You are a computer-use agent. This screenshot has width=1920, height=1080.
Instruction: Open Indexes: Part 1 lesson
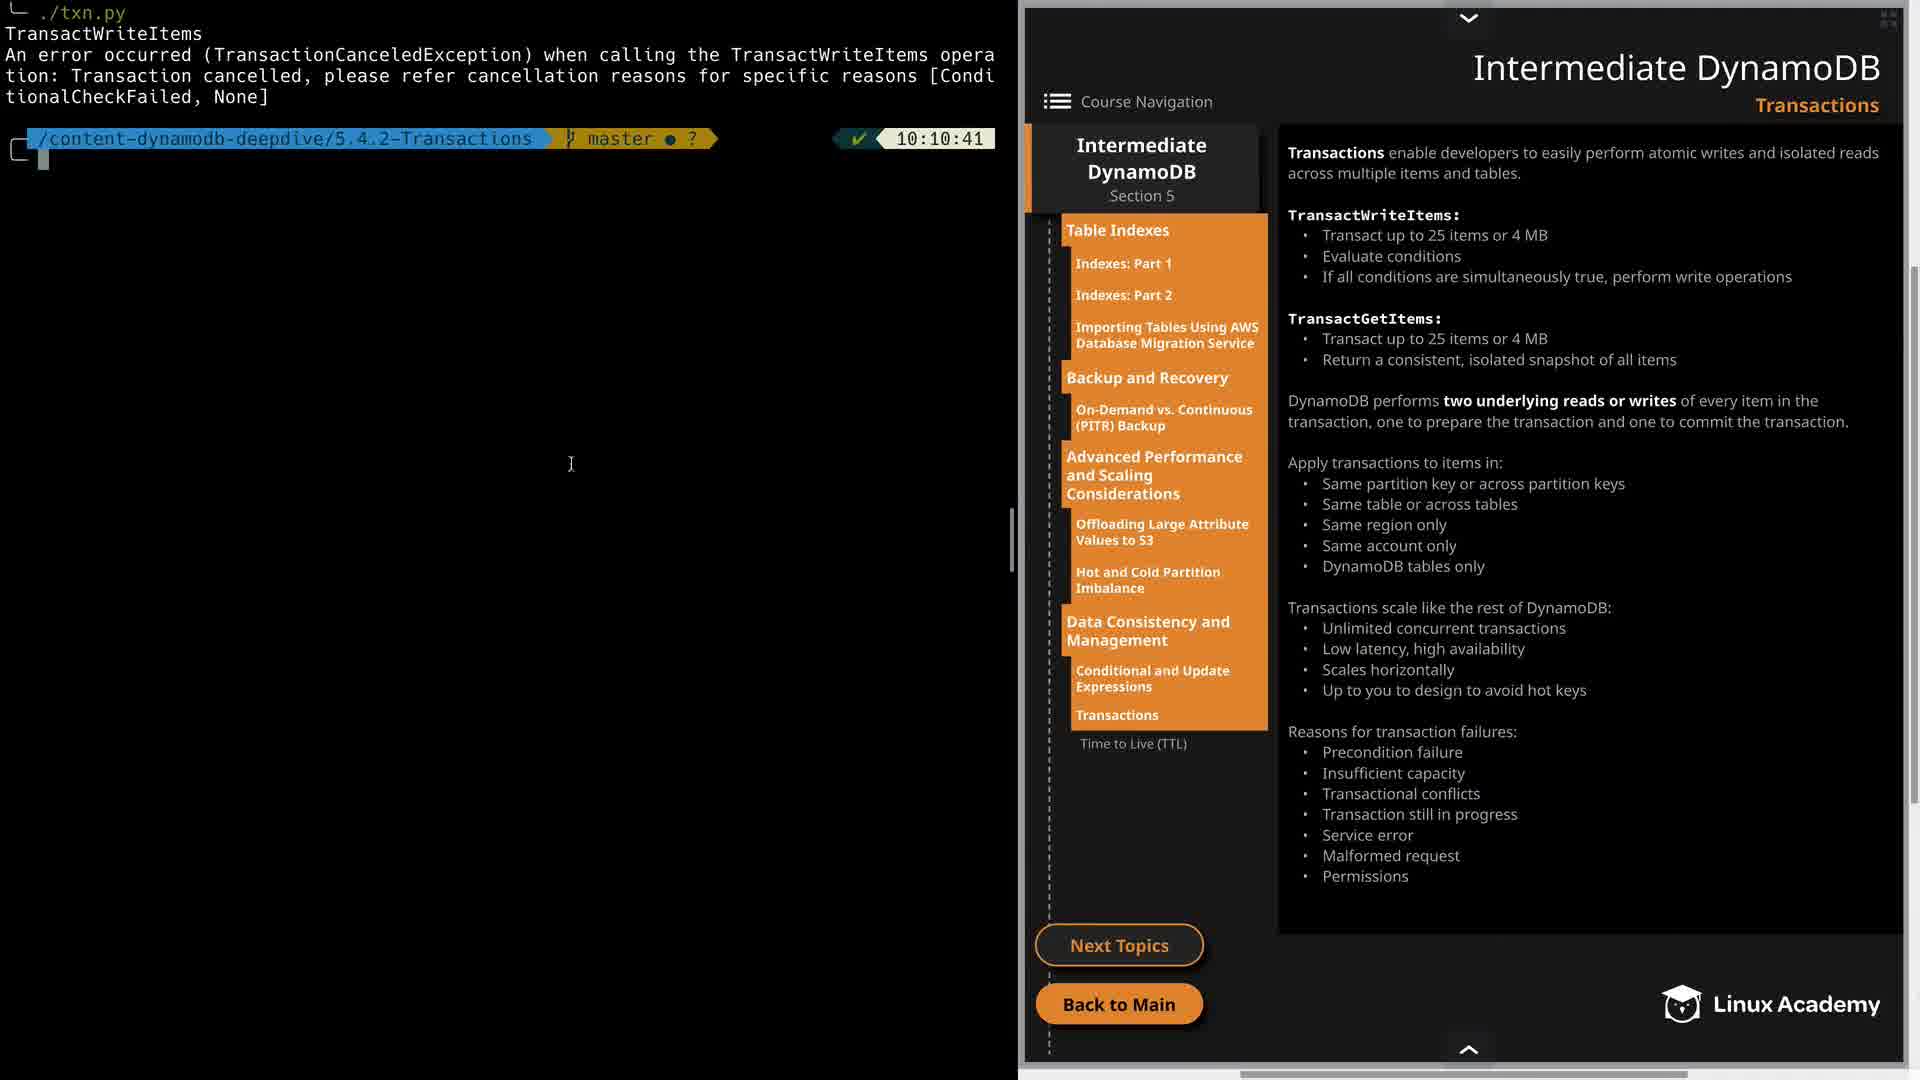pos(1123,264)
